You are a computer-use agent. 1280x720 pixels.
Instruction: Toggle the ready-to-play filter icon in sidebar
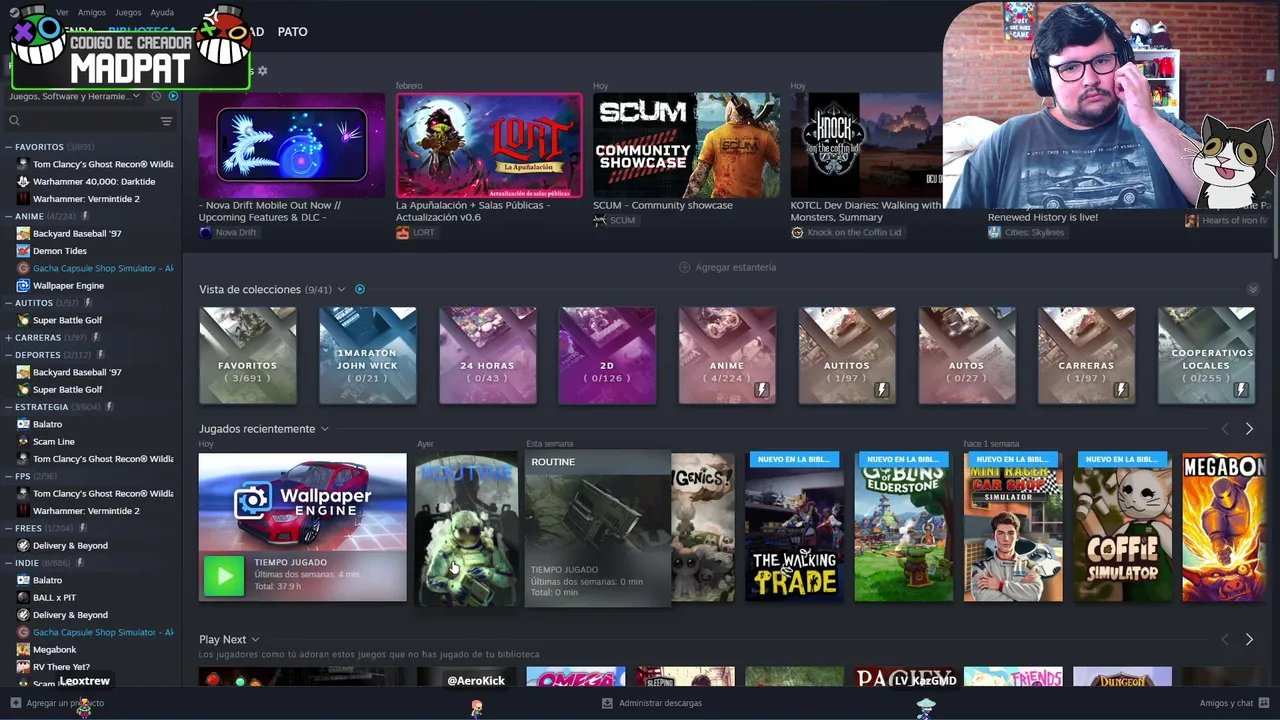point(173,96)
